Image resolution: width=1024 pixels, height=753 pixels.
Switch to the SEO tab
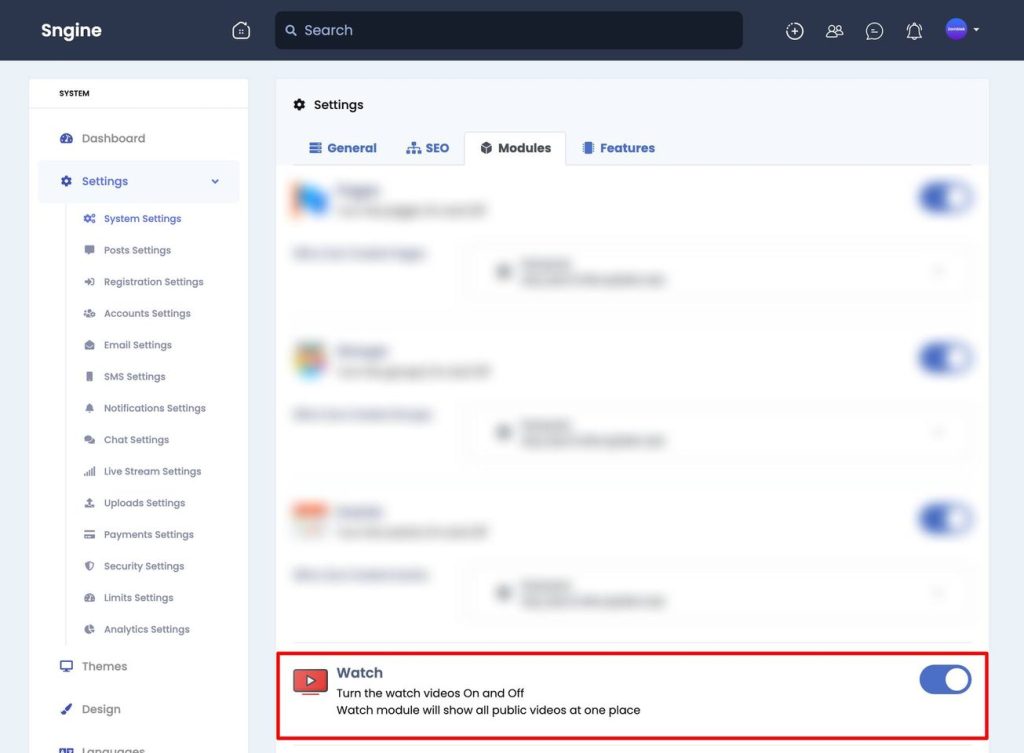[x=428, y=148]
